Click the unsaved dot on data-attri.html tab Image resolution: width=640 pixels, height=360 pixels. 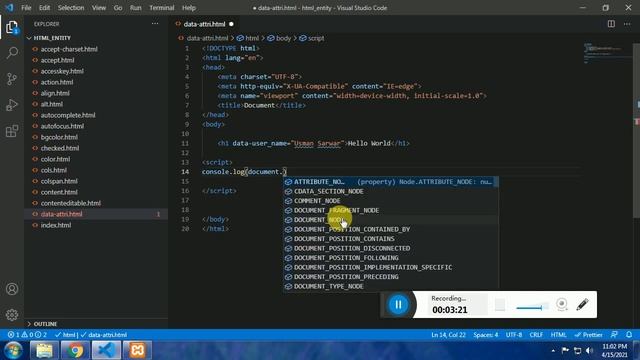(231, 24)
